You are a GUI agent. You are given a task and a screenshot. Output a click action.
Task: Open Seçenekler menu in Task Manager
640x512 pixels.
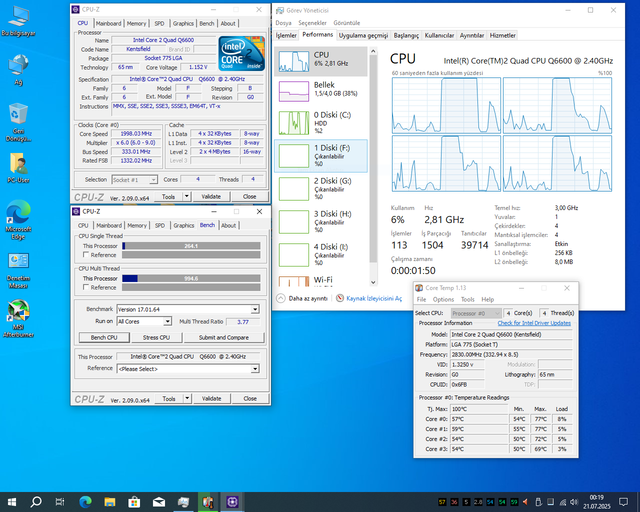click(x=312, y=23)
